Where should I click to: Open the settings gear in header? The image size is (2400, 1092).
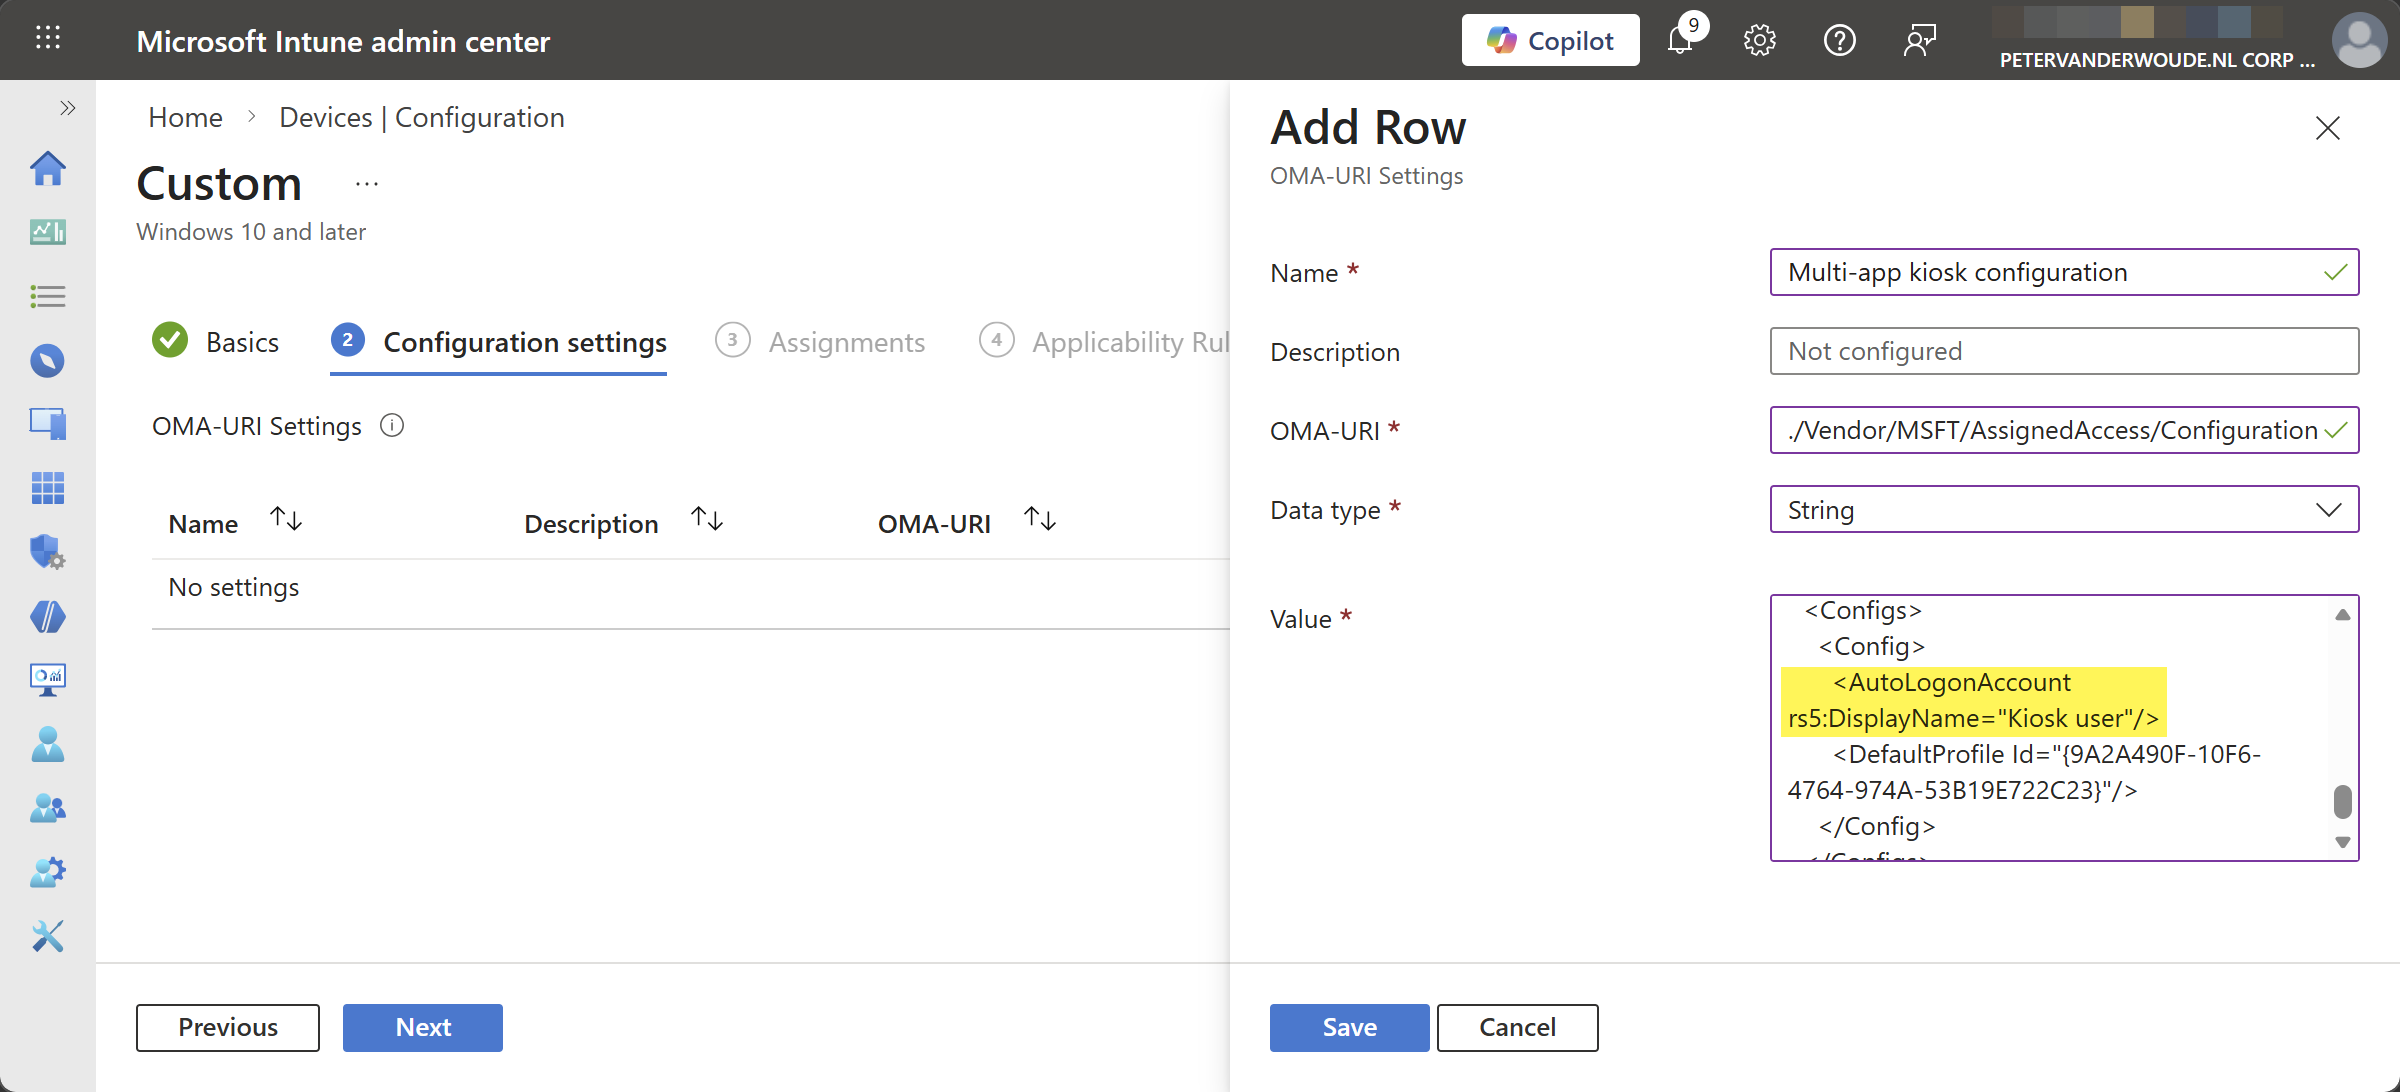(x=1759, y=41)
